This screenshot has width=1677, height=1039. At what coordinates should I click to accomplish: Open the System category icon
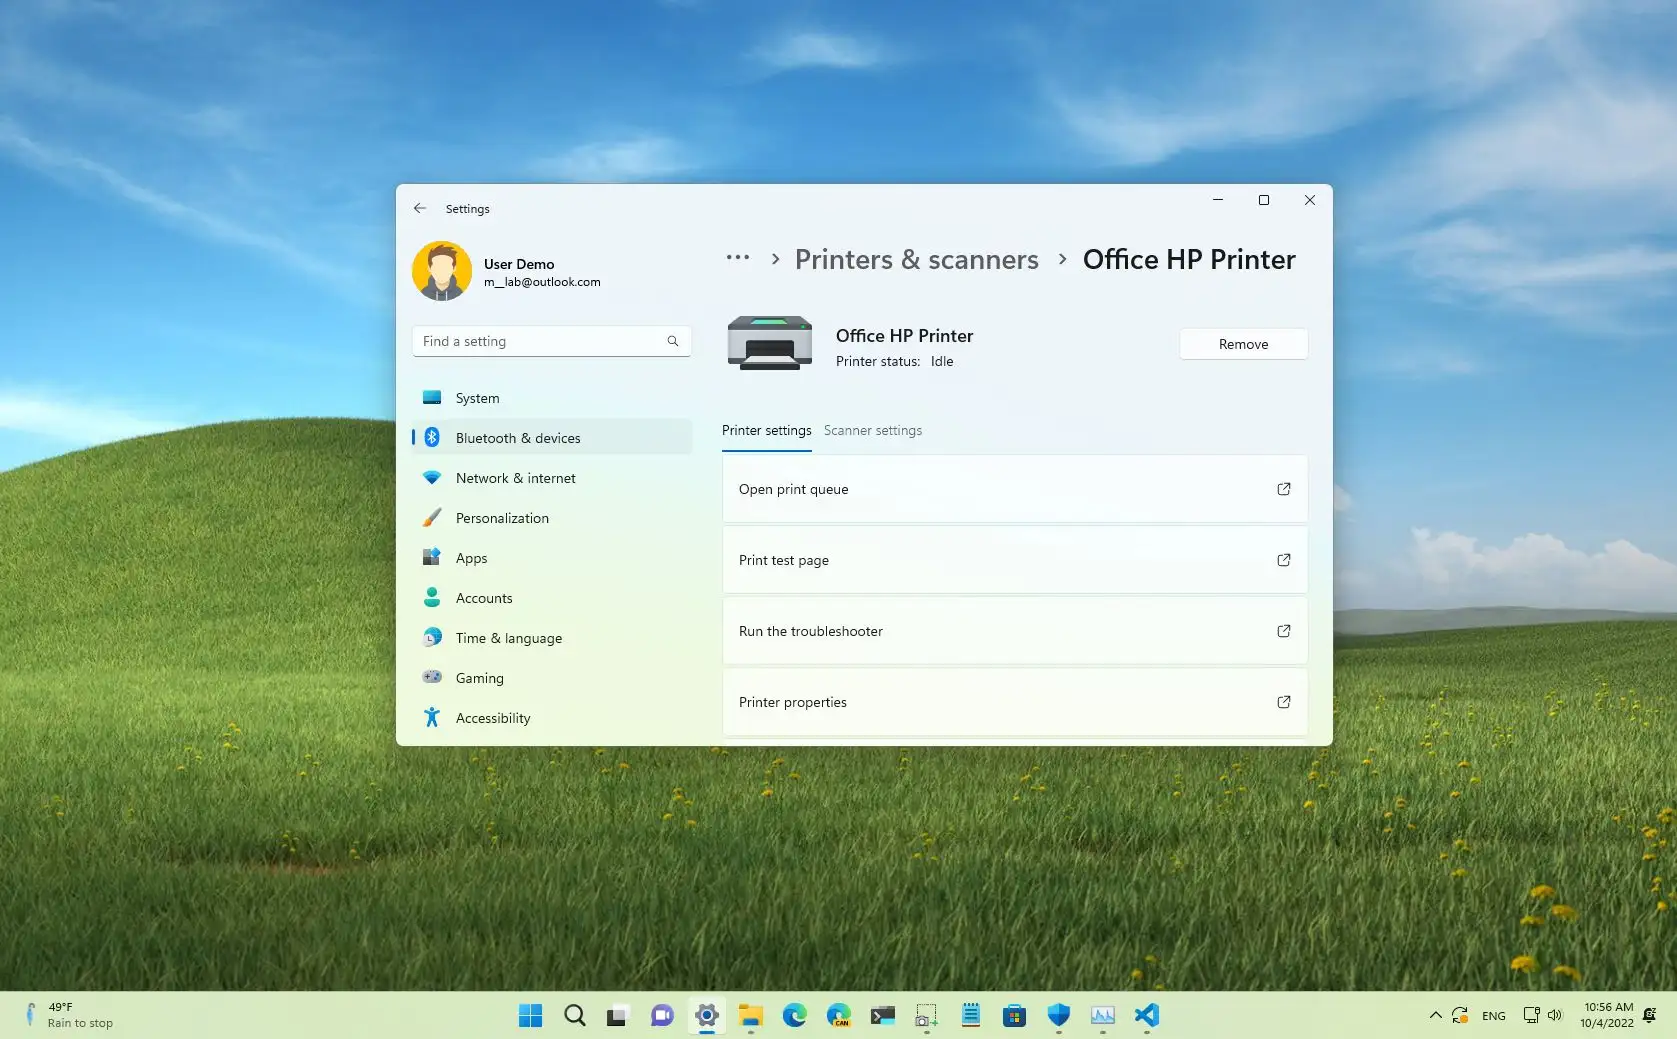click(x=431, y=397)
